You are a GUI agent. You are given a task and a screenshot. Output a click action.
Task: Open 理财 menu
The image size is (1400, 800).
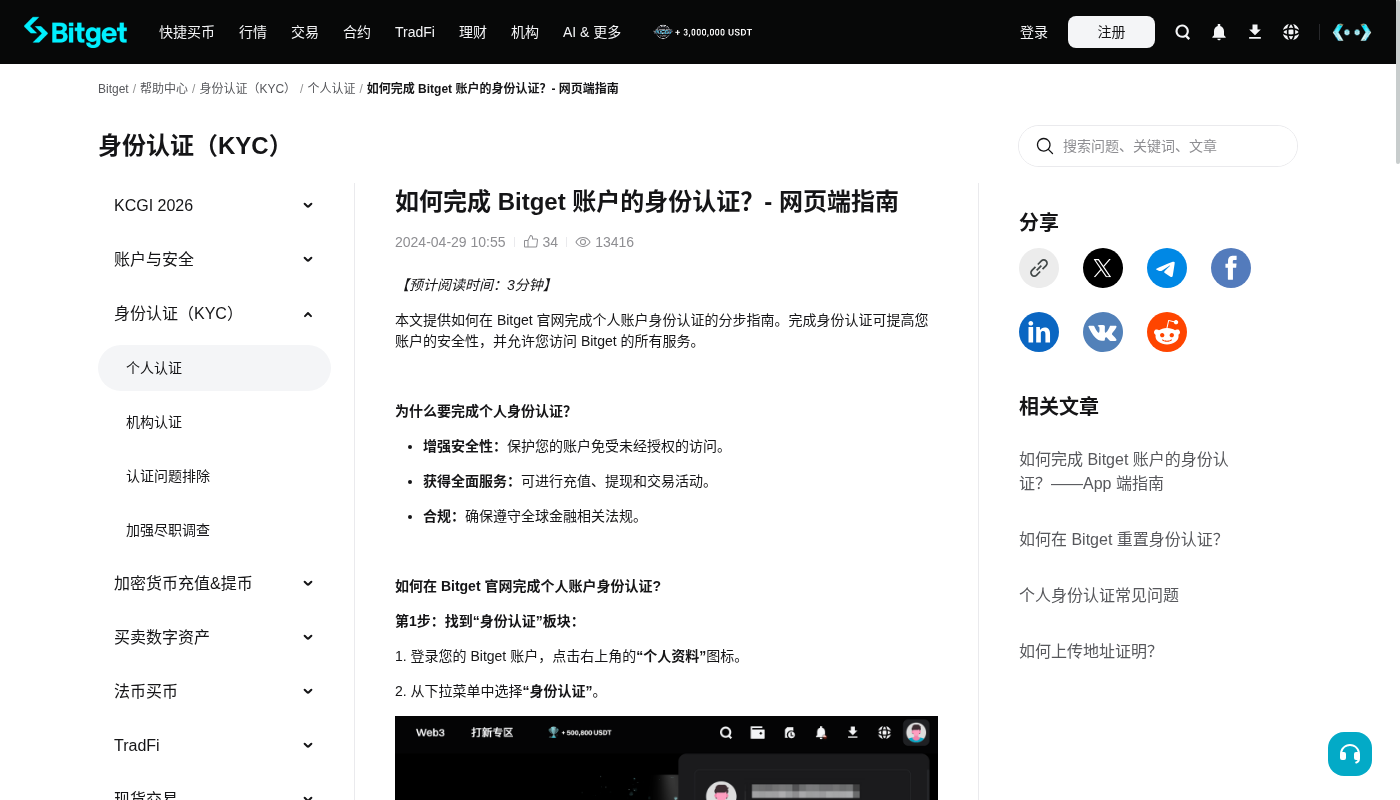(473, 32)
